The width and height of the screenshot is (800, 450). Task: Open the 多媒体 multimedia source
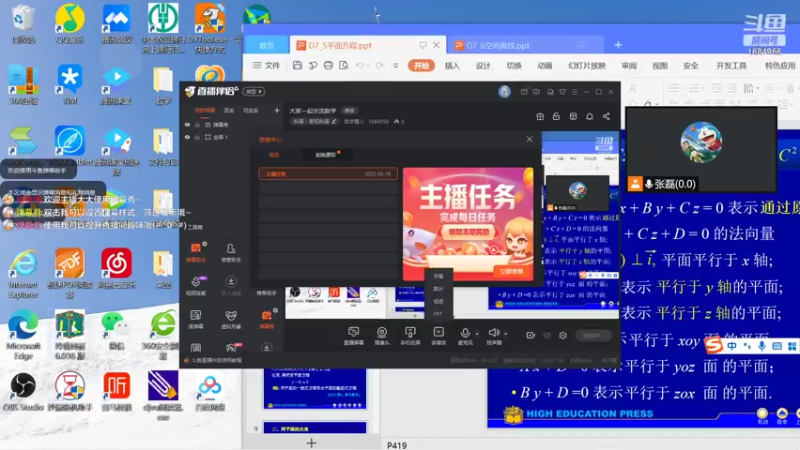coord(438,336)
